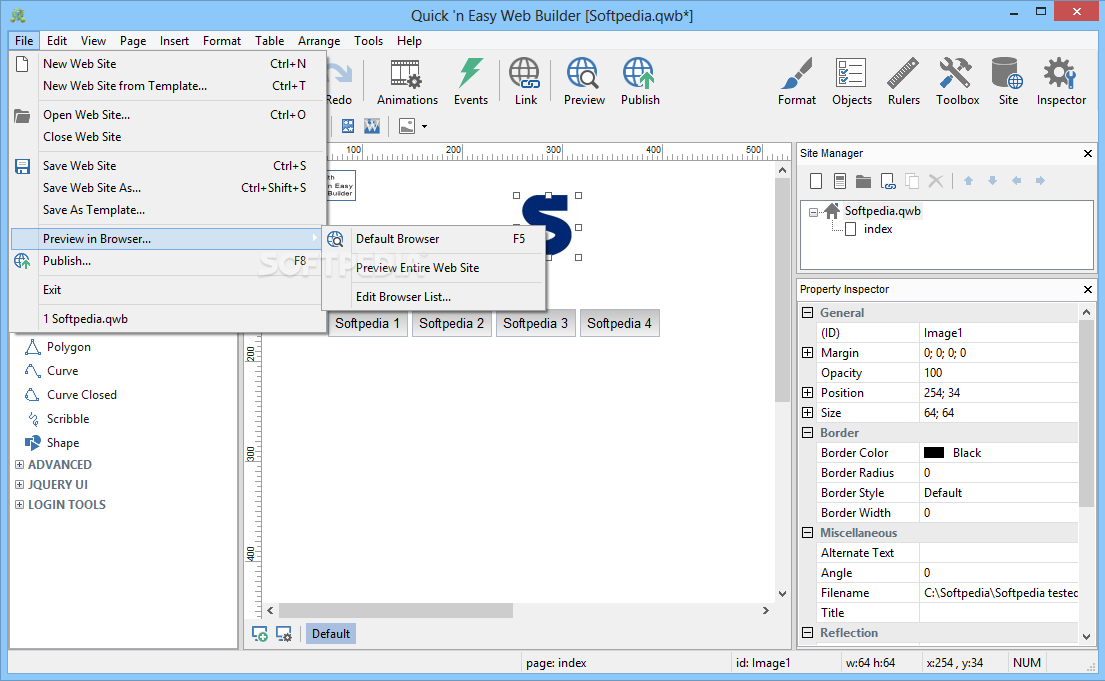Viewport: 1105px width, 681px height.
Task: Collapse the Reflection property group
Action: 808,633
